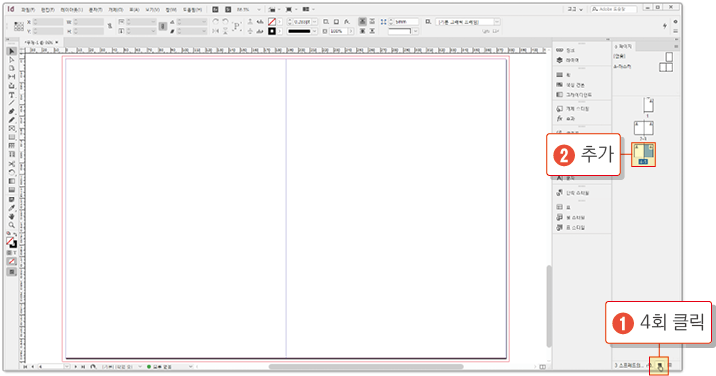This screenshot has width=716, height=376.
Task: Select the Free Transform tool
Action: coord(12,172)
